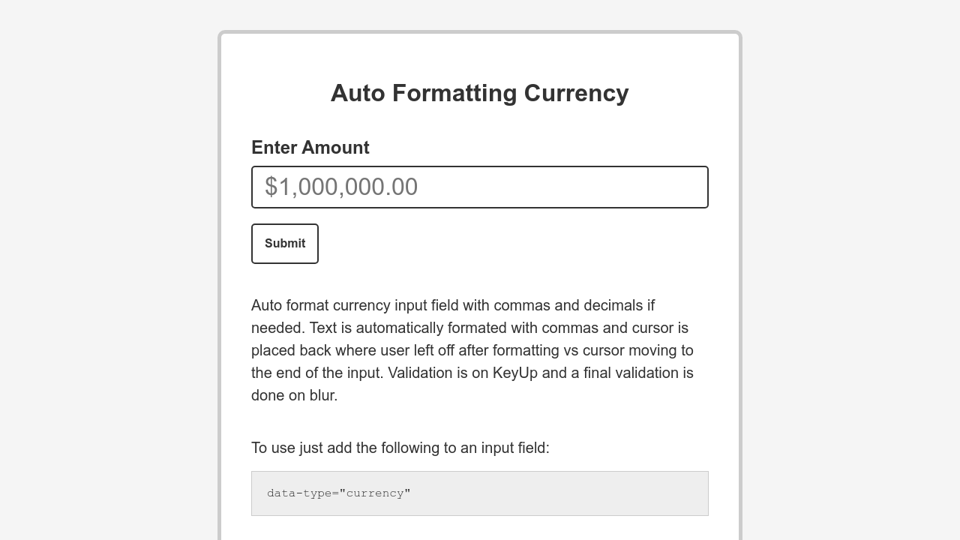Click the "currency" string in code snippet
Image resolution: width=960 pixels, height=540 pixels.
pos(375,493)
